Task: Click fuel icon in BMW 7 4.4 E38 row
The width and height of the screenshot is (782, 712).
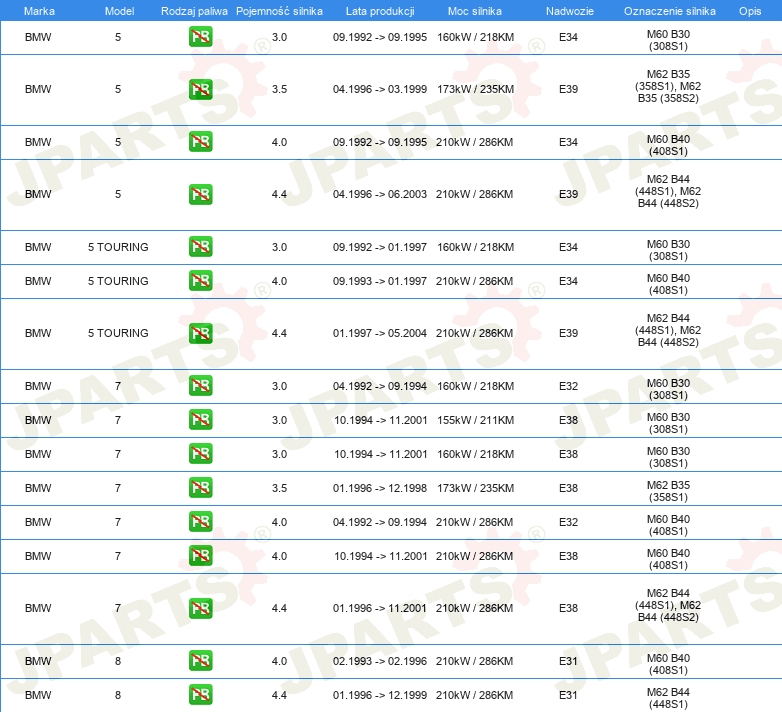Action: coord(200,608)
